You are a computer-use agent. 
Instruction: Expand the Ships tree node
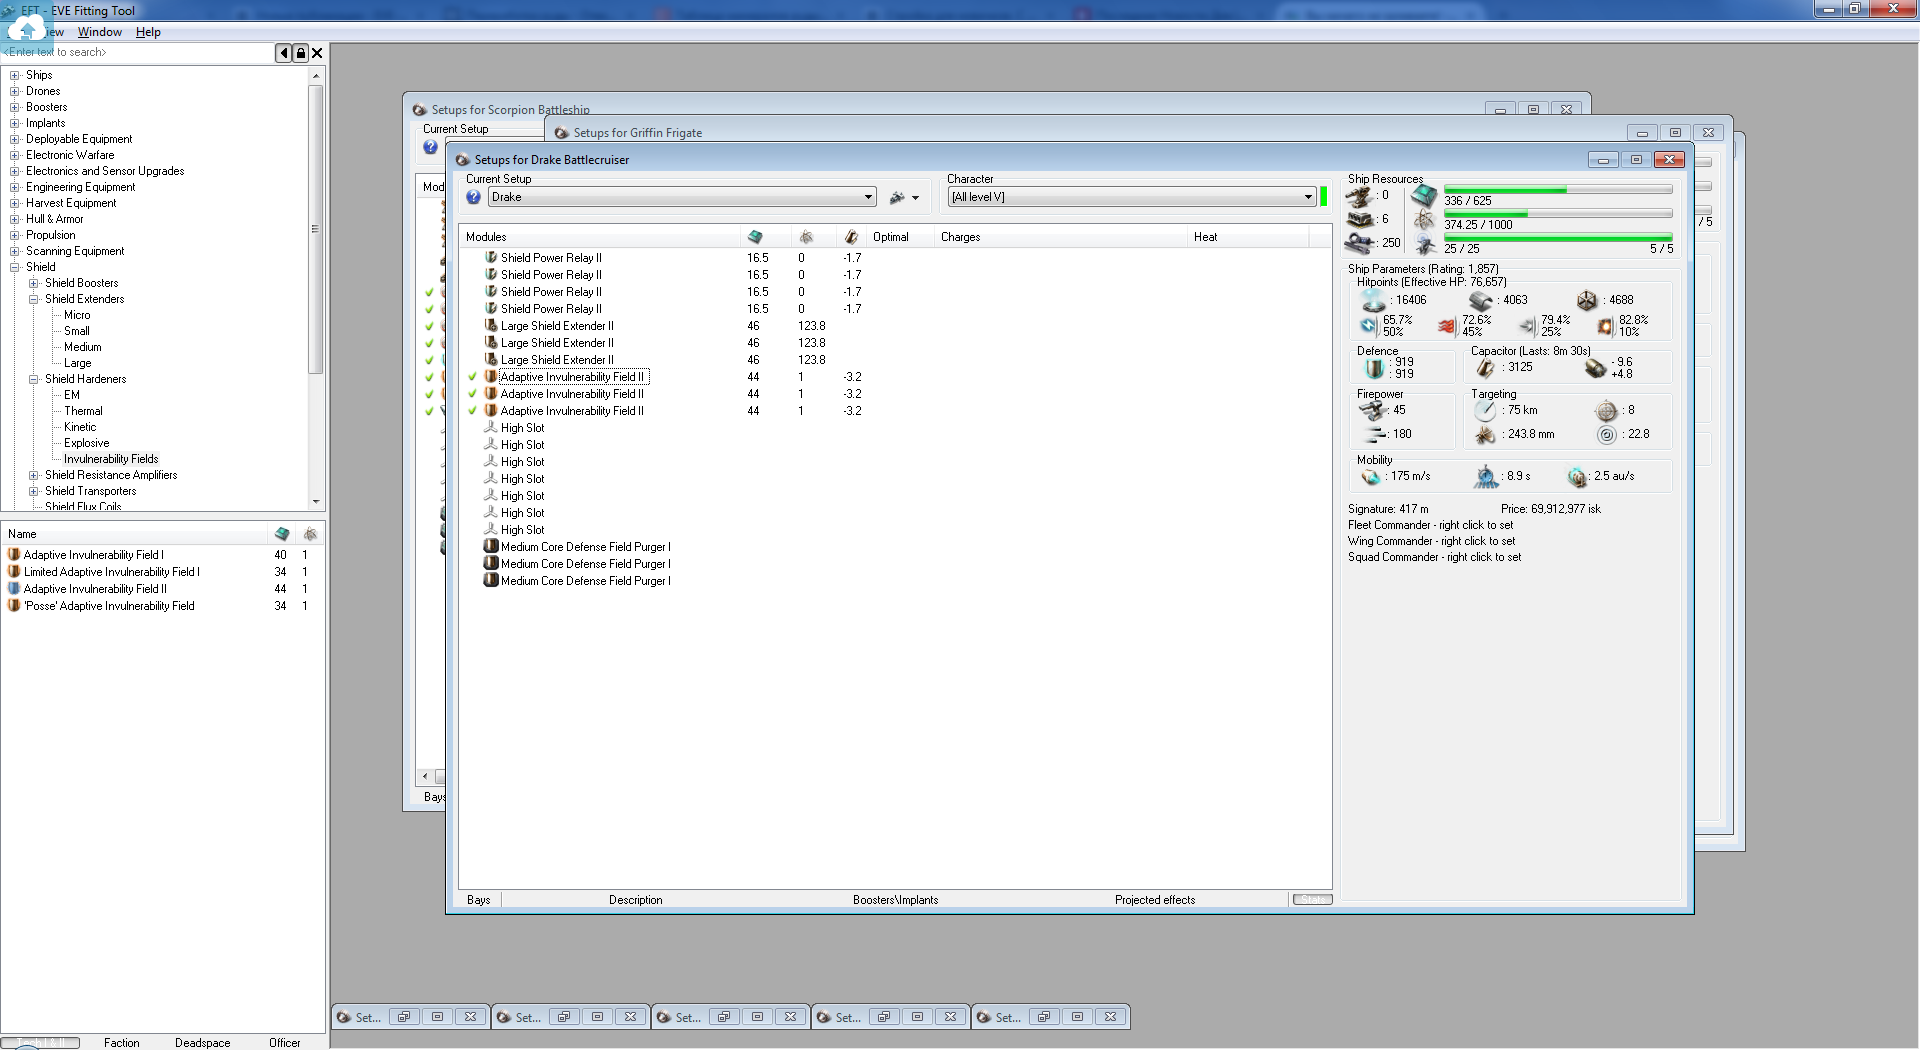tap(14, 75)
